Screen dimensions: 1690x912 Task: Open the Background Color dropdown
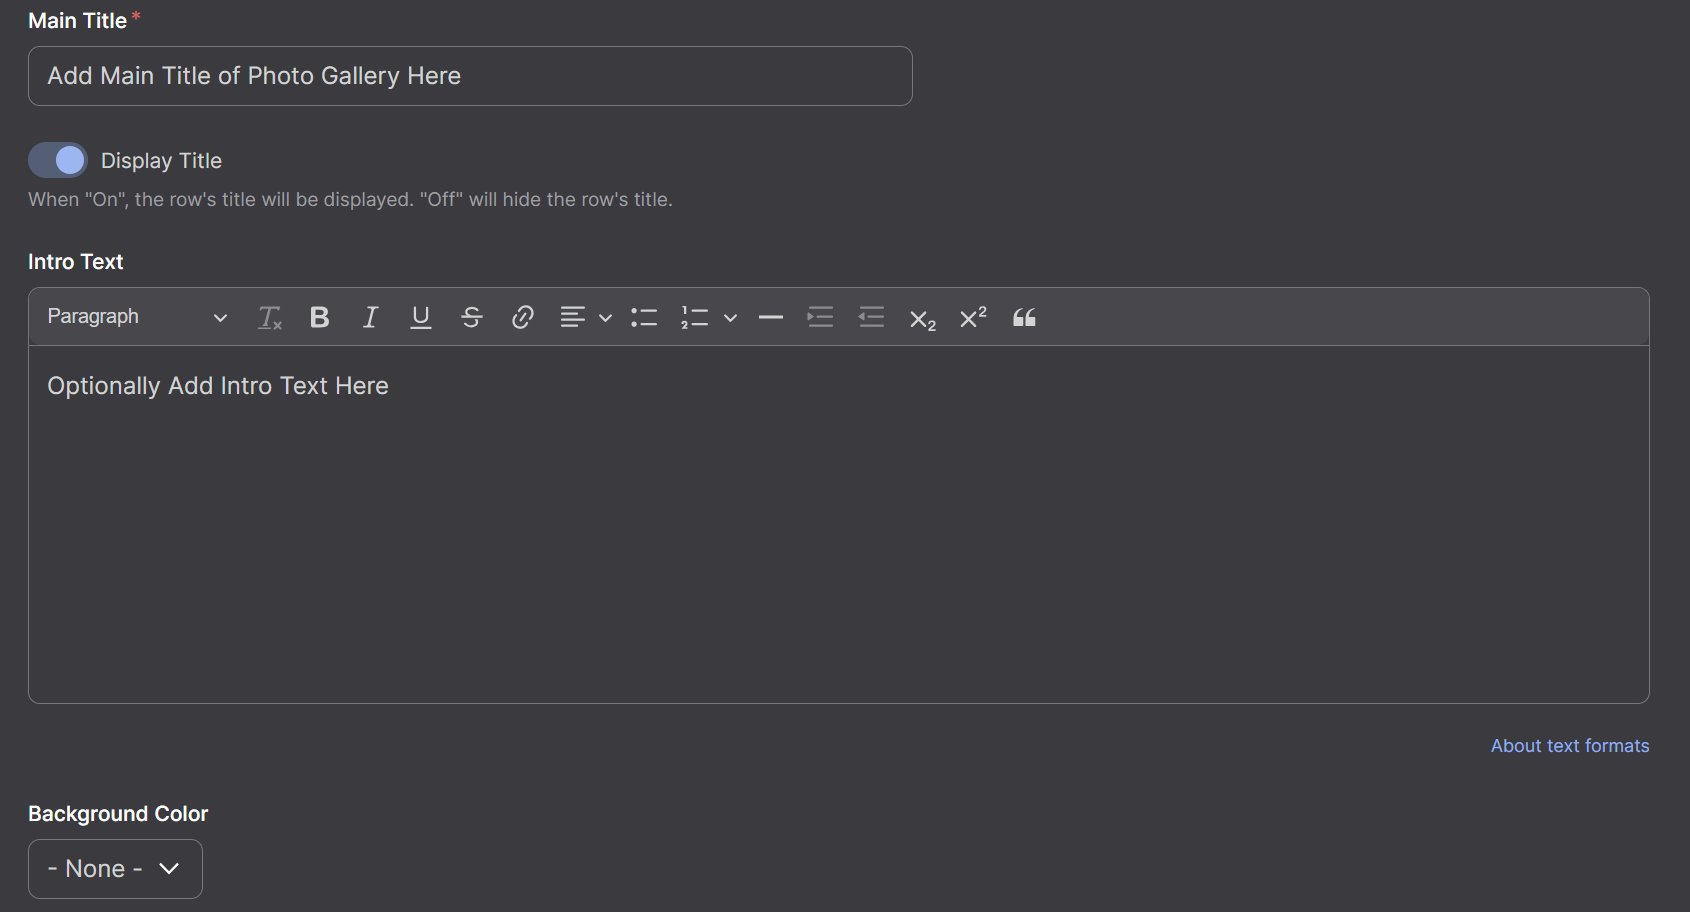[x=115, y=869]
